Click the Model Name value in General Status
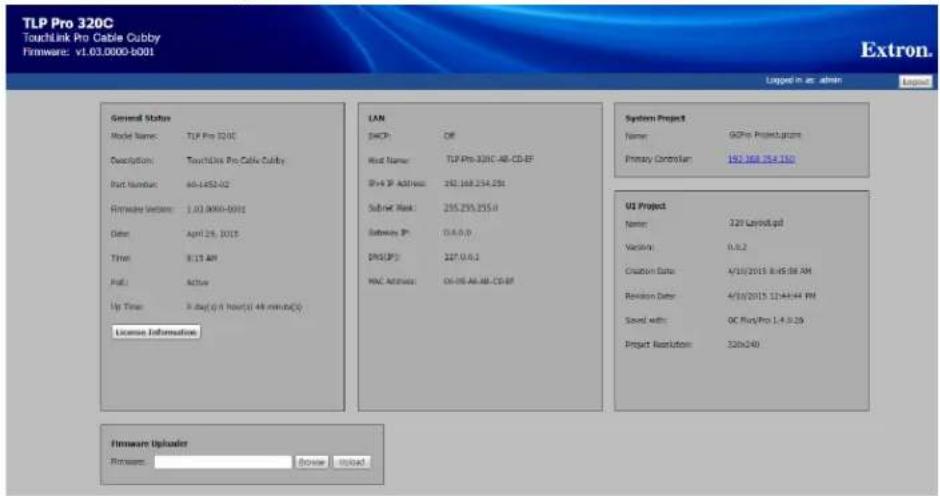The height and width of the screenshot is (496, 940). click(x=211, y=136)
